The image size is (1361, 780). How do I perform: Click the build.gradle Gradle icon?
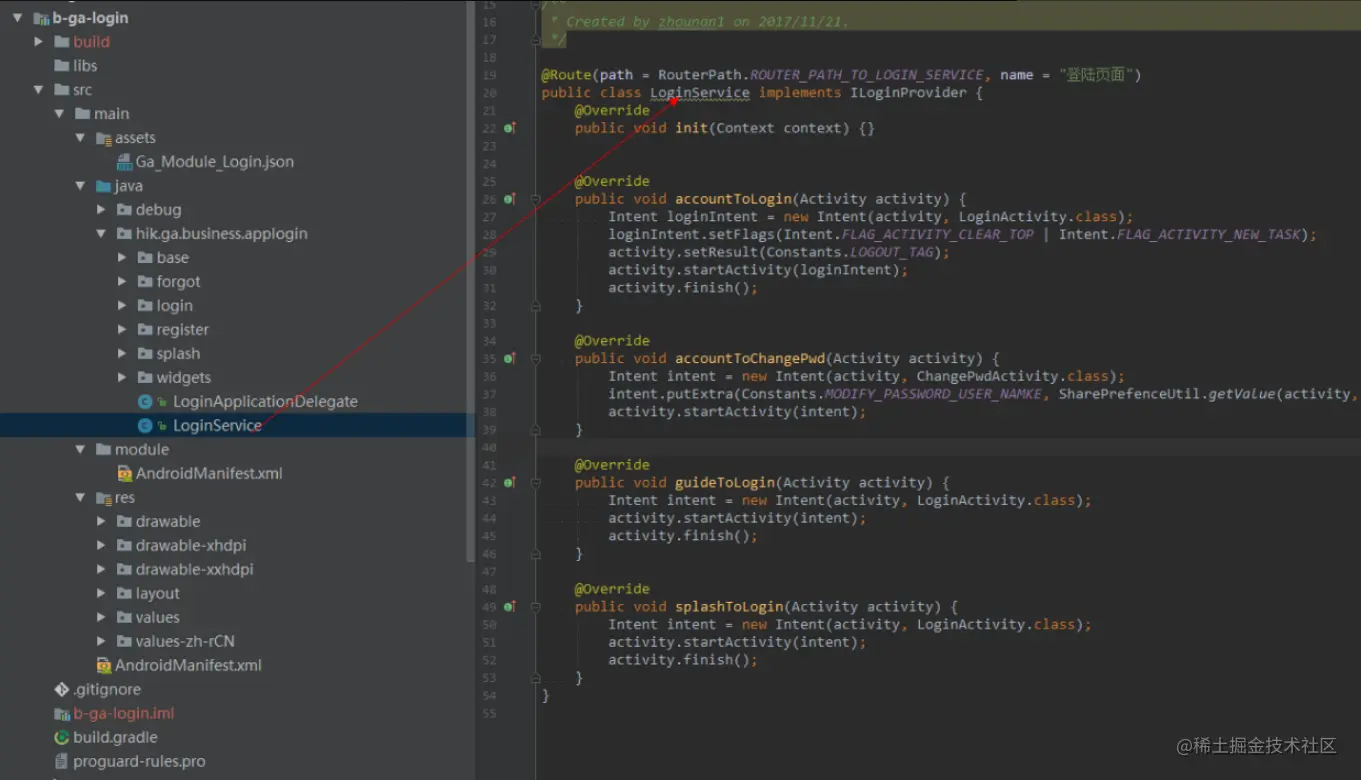coord(62,738)
